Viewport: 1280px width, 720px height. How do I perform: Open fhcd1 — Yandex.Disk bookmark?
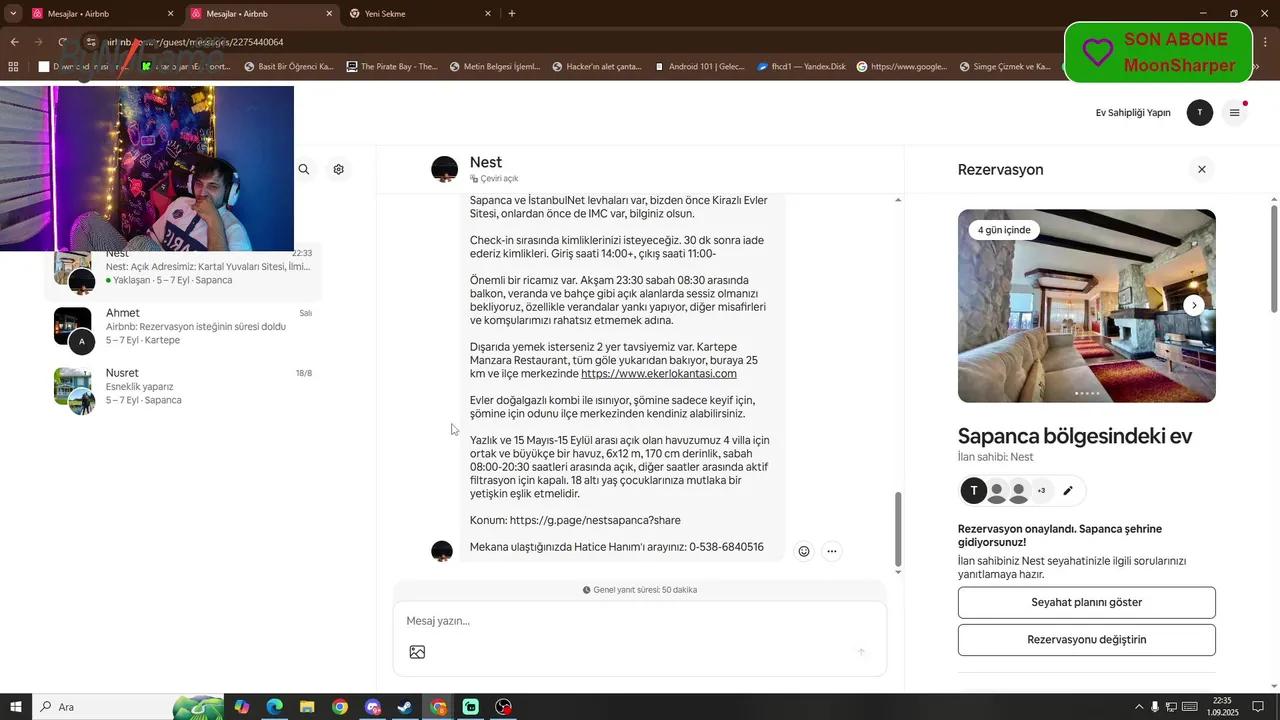pos(801,67)
